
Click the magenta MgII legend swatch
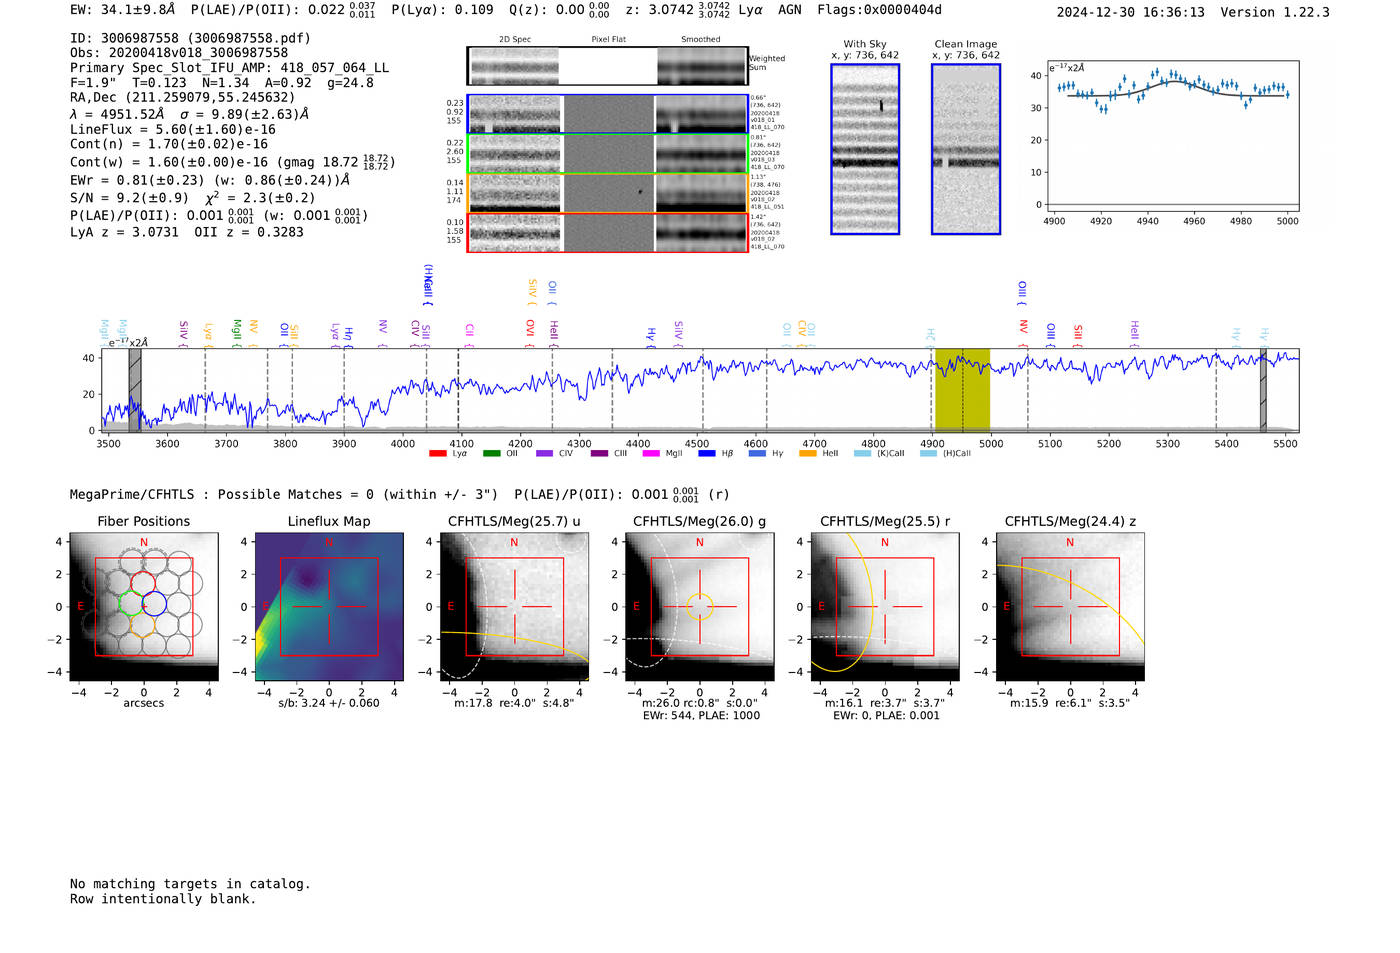(x=651, y=454)
